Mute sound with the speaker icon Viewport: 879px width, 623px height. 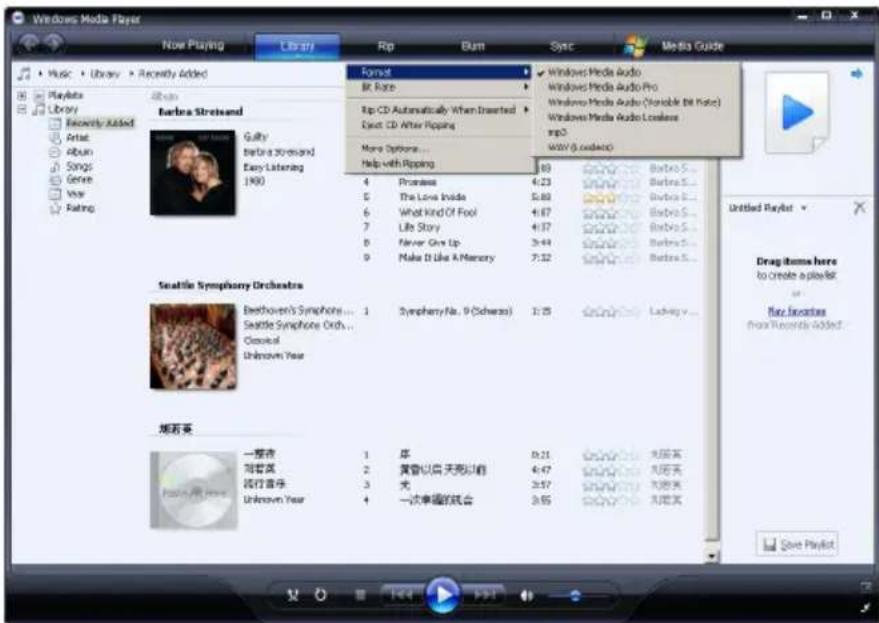pos(526,596)
